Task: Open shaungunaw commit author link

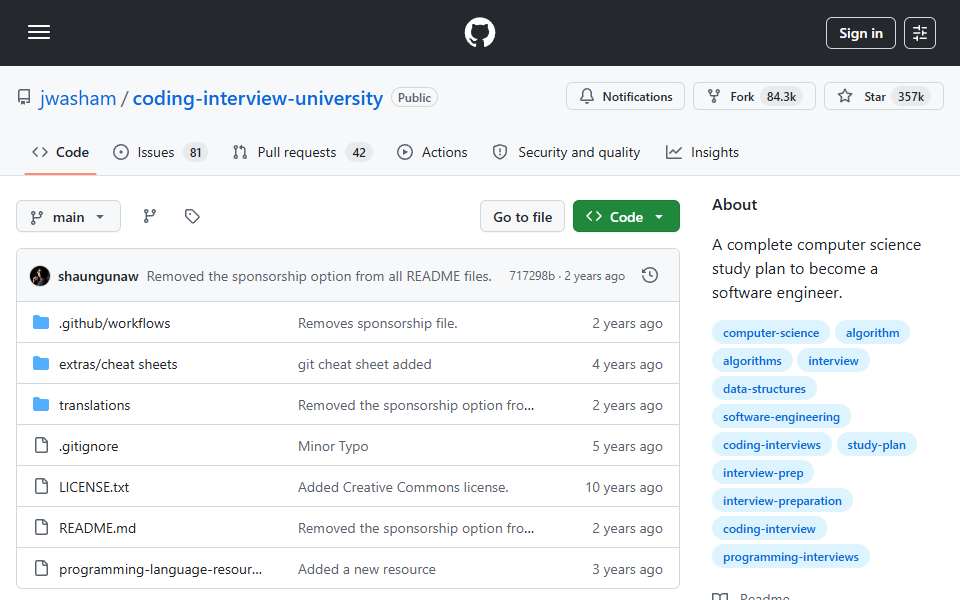Action: [x=98, y=276]
